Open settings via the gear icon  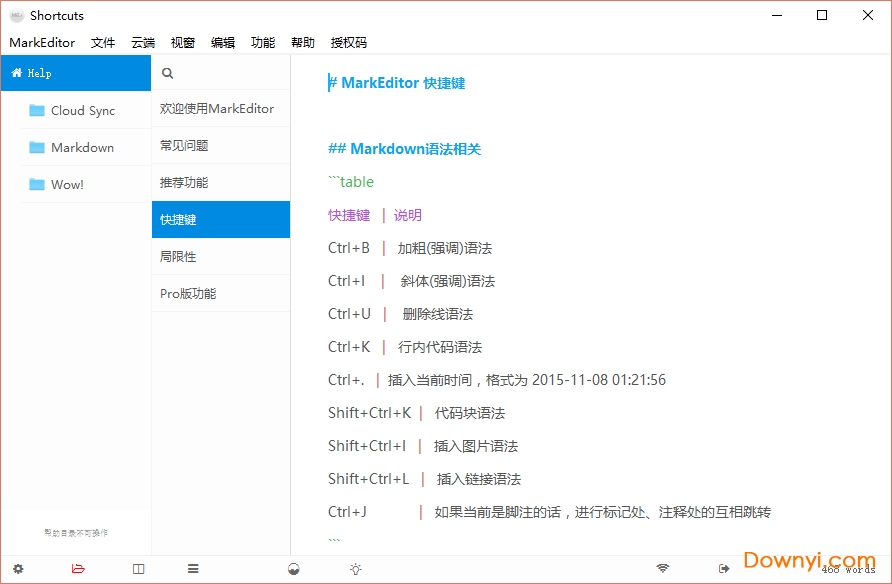[18, 569]
